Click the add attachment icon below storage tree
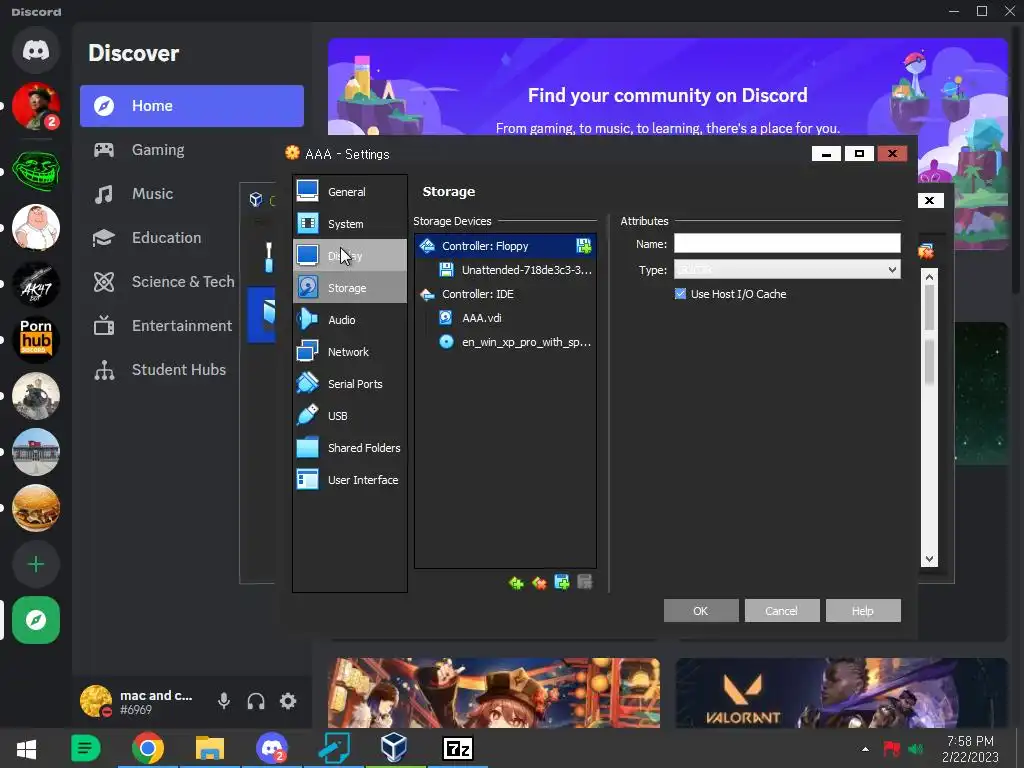The image size is (1024, 768). click(562, 583)
